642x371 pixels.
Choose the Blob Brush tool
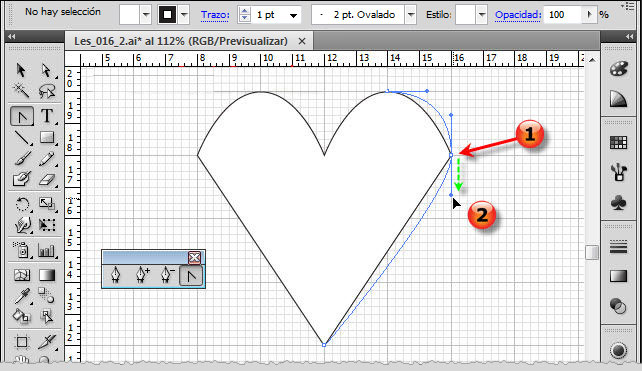click(21, 179)
